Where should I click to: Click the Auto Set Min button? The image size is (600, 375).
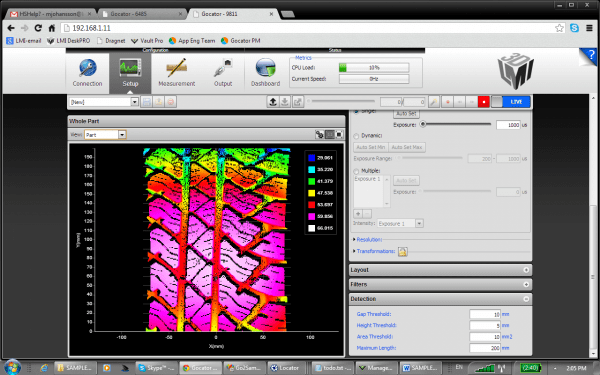tap(370, 147)
